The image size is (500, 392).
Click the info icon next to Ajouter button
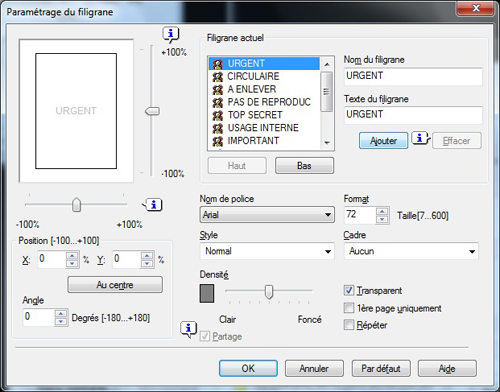click(x=421, y=138)
